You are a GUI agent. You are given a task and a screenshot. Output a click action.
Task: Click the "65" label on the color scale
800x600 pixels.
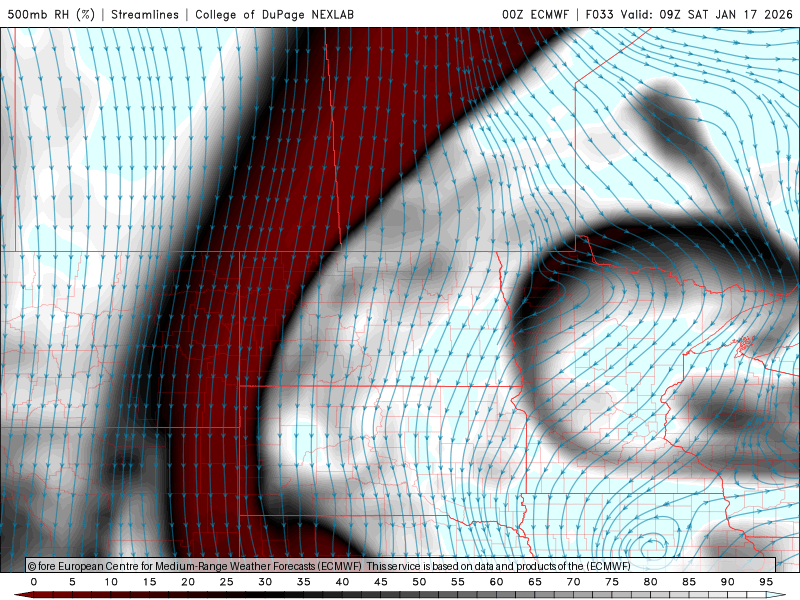click(x=535, y=582)
